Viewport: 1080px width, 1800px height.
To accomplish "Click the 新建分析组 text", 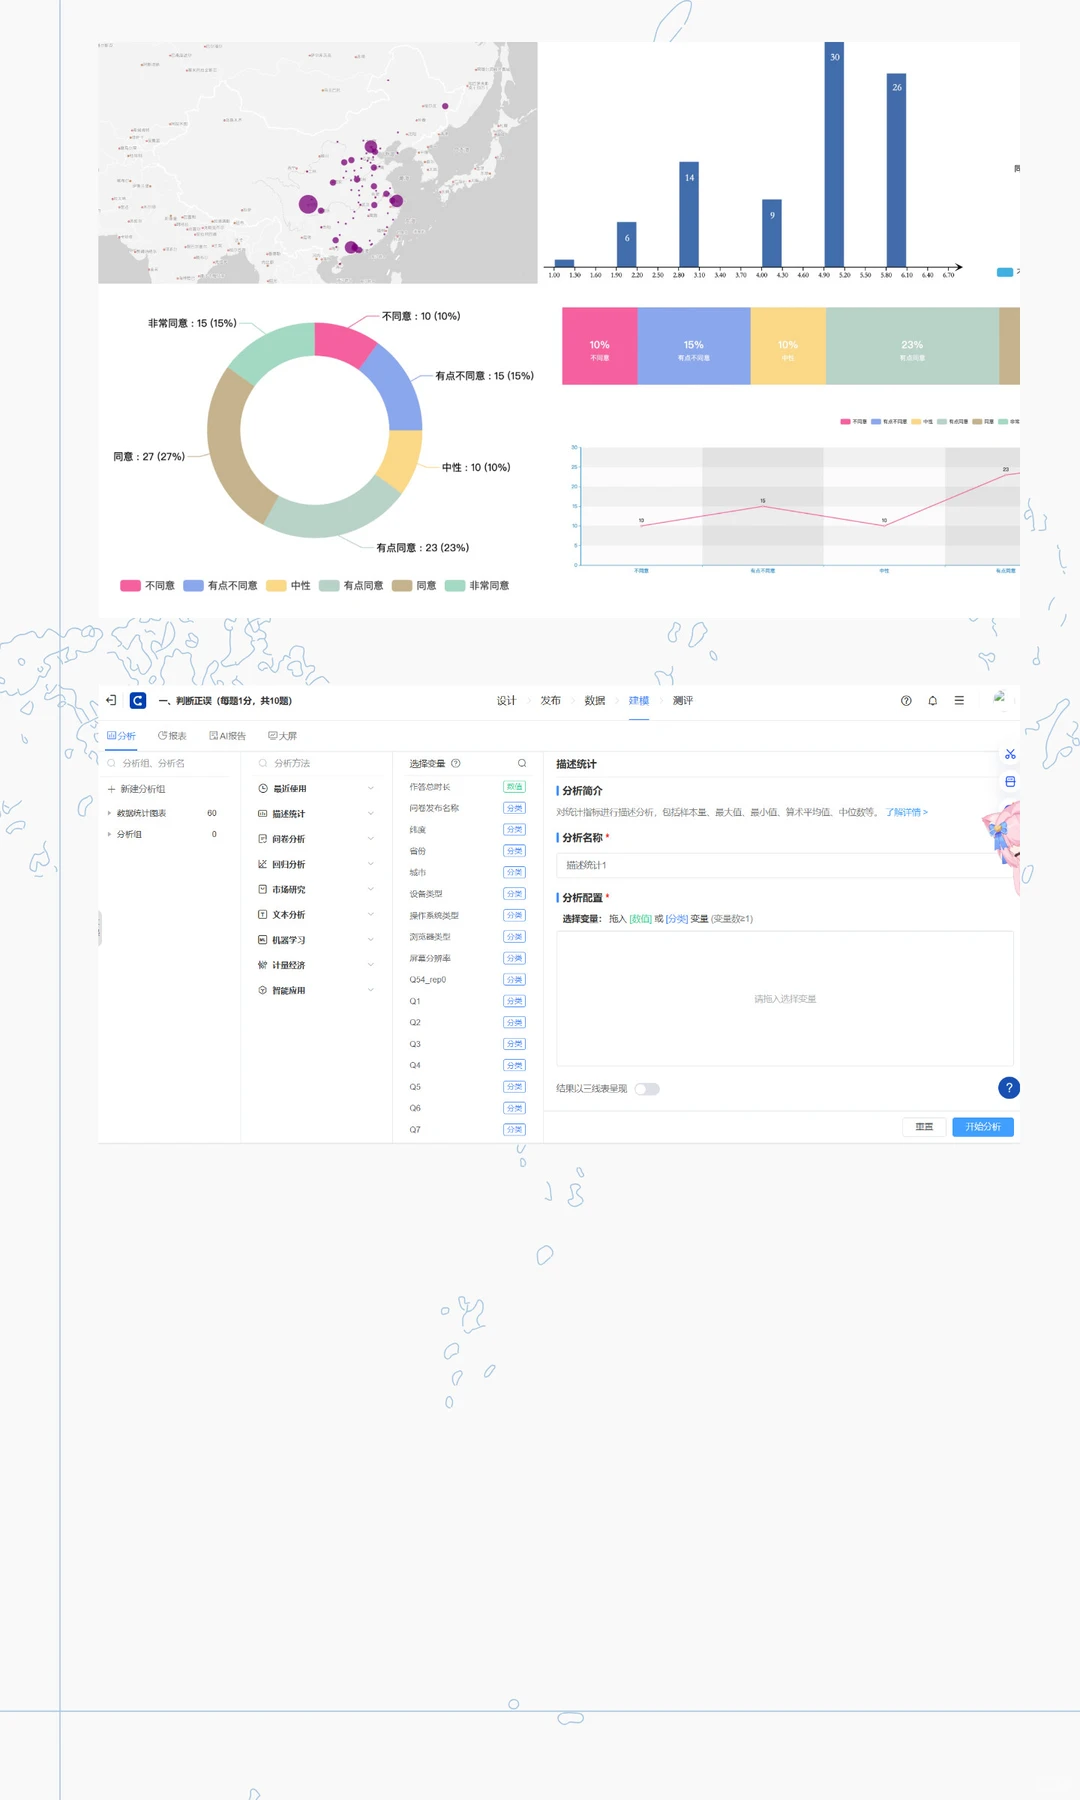I will tap(143, 789).
